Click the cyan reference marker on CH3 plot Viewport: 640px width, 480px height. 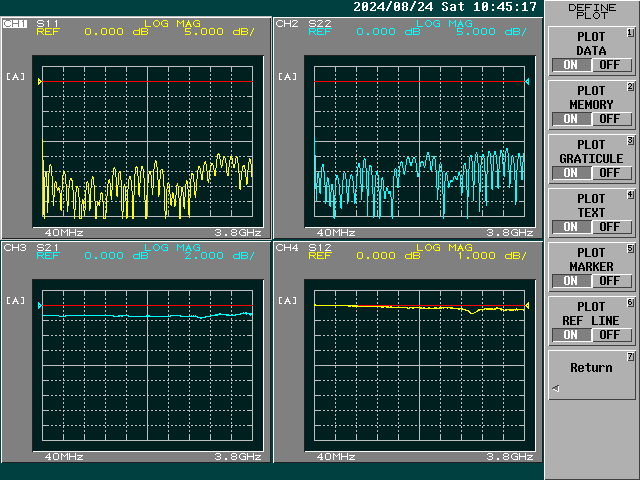(x=40, y=305)
